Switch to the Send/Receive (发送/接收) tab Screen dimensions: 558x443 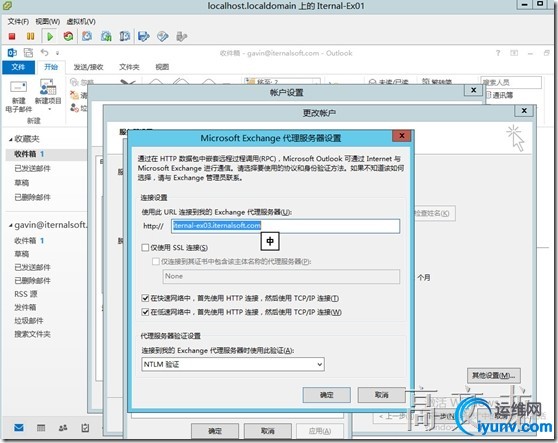click(x=88, y=67)
